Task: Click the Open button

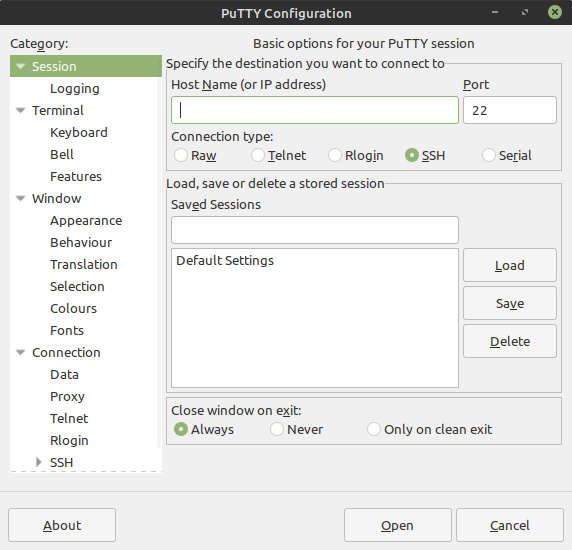Action: click(398, 525)
